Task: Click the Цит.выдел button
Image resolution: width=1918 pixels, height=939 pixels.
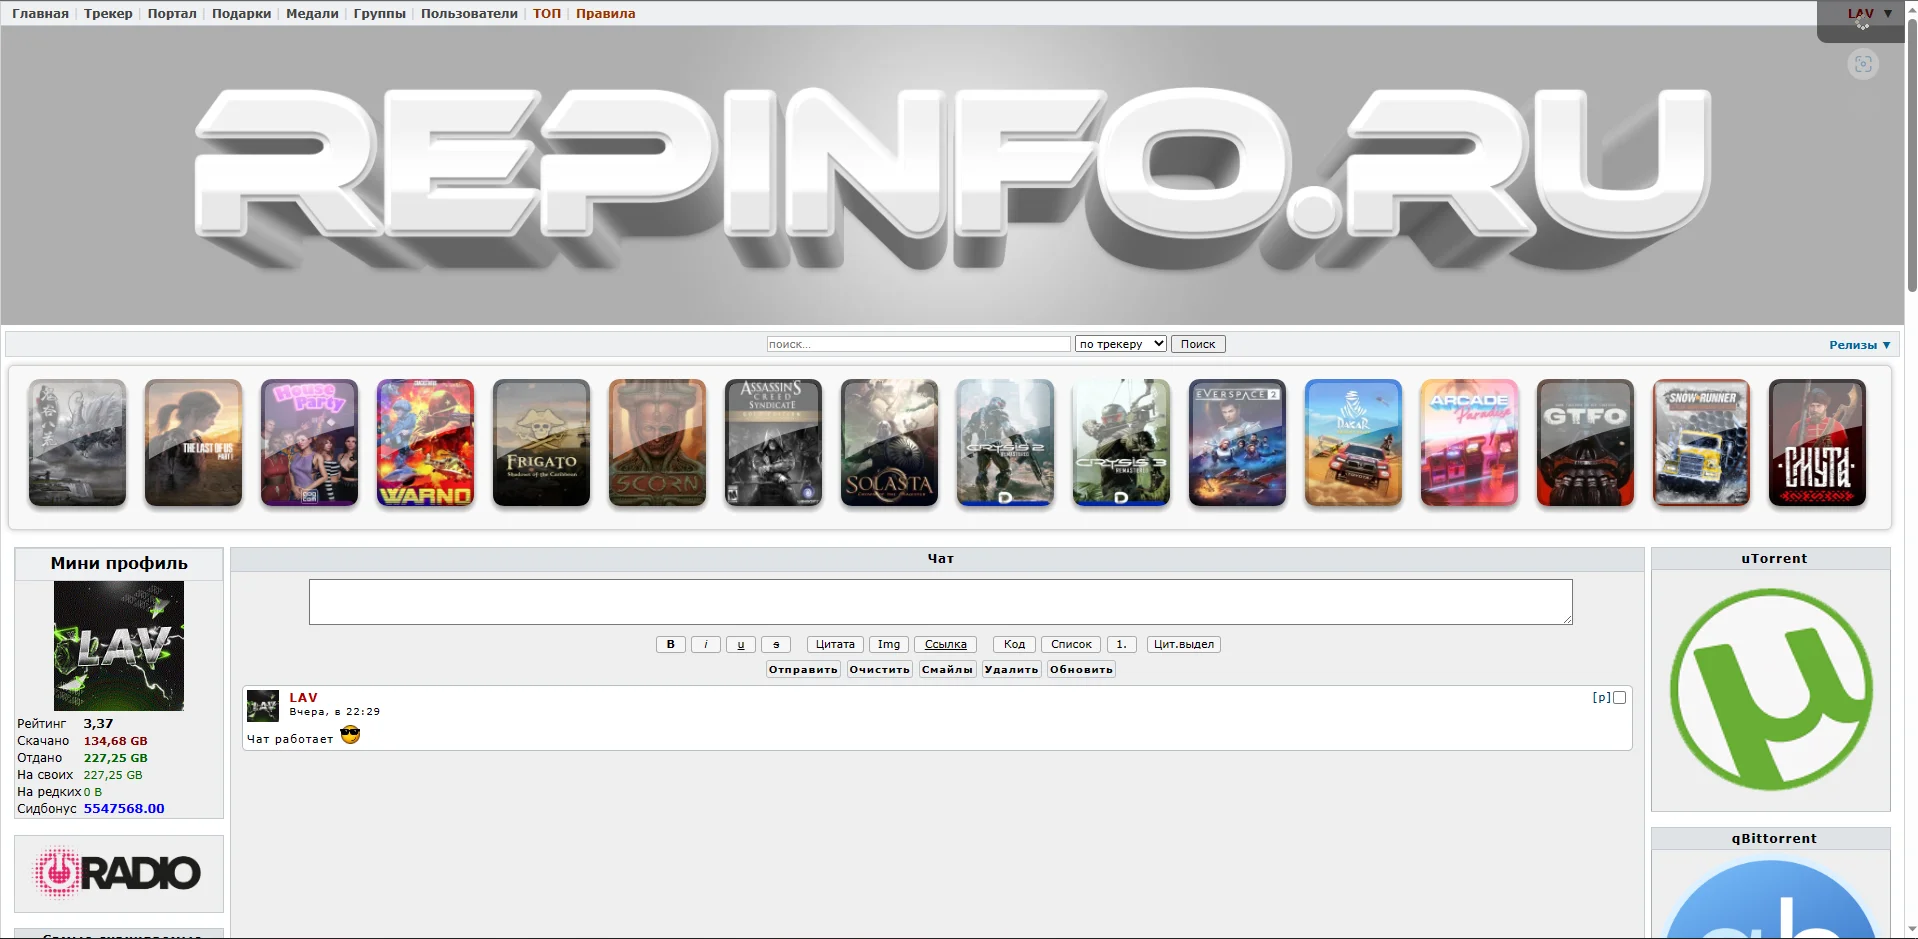Action: coord(1184,644)
